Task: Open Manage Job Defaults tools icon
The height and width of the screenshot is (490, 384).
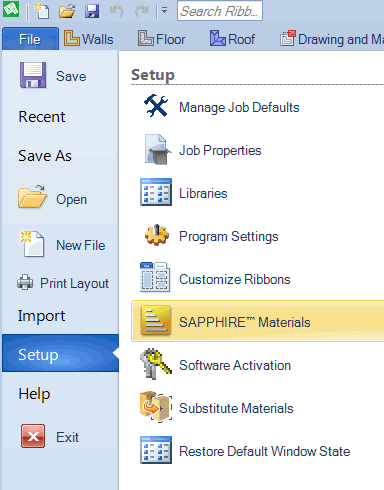Action: 156,106
